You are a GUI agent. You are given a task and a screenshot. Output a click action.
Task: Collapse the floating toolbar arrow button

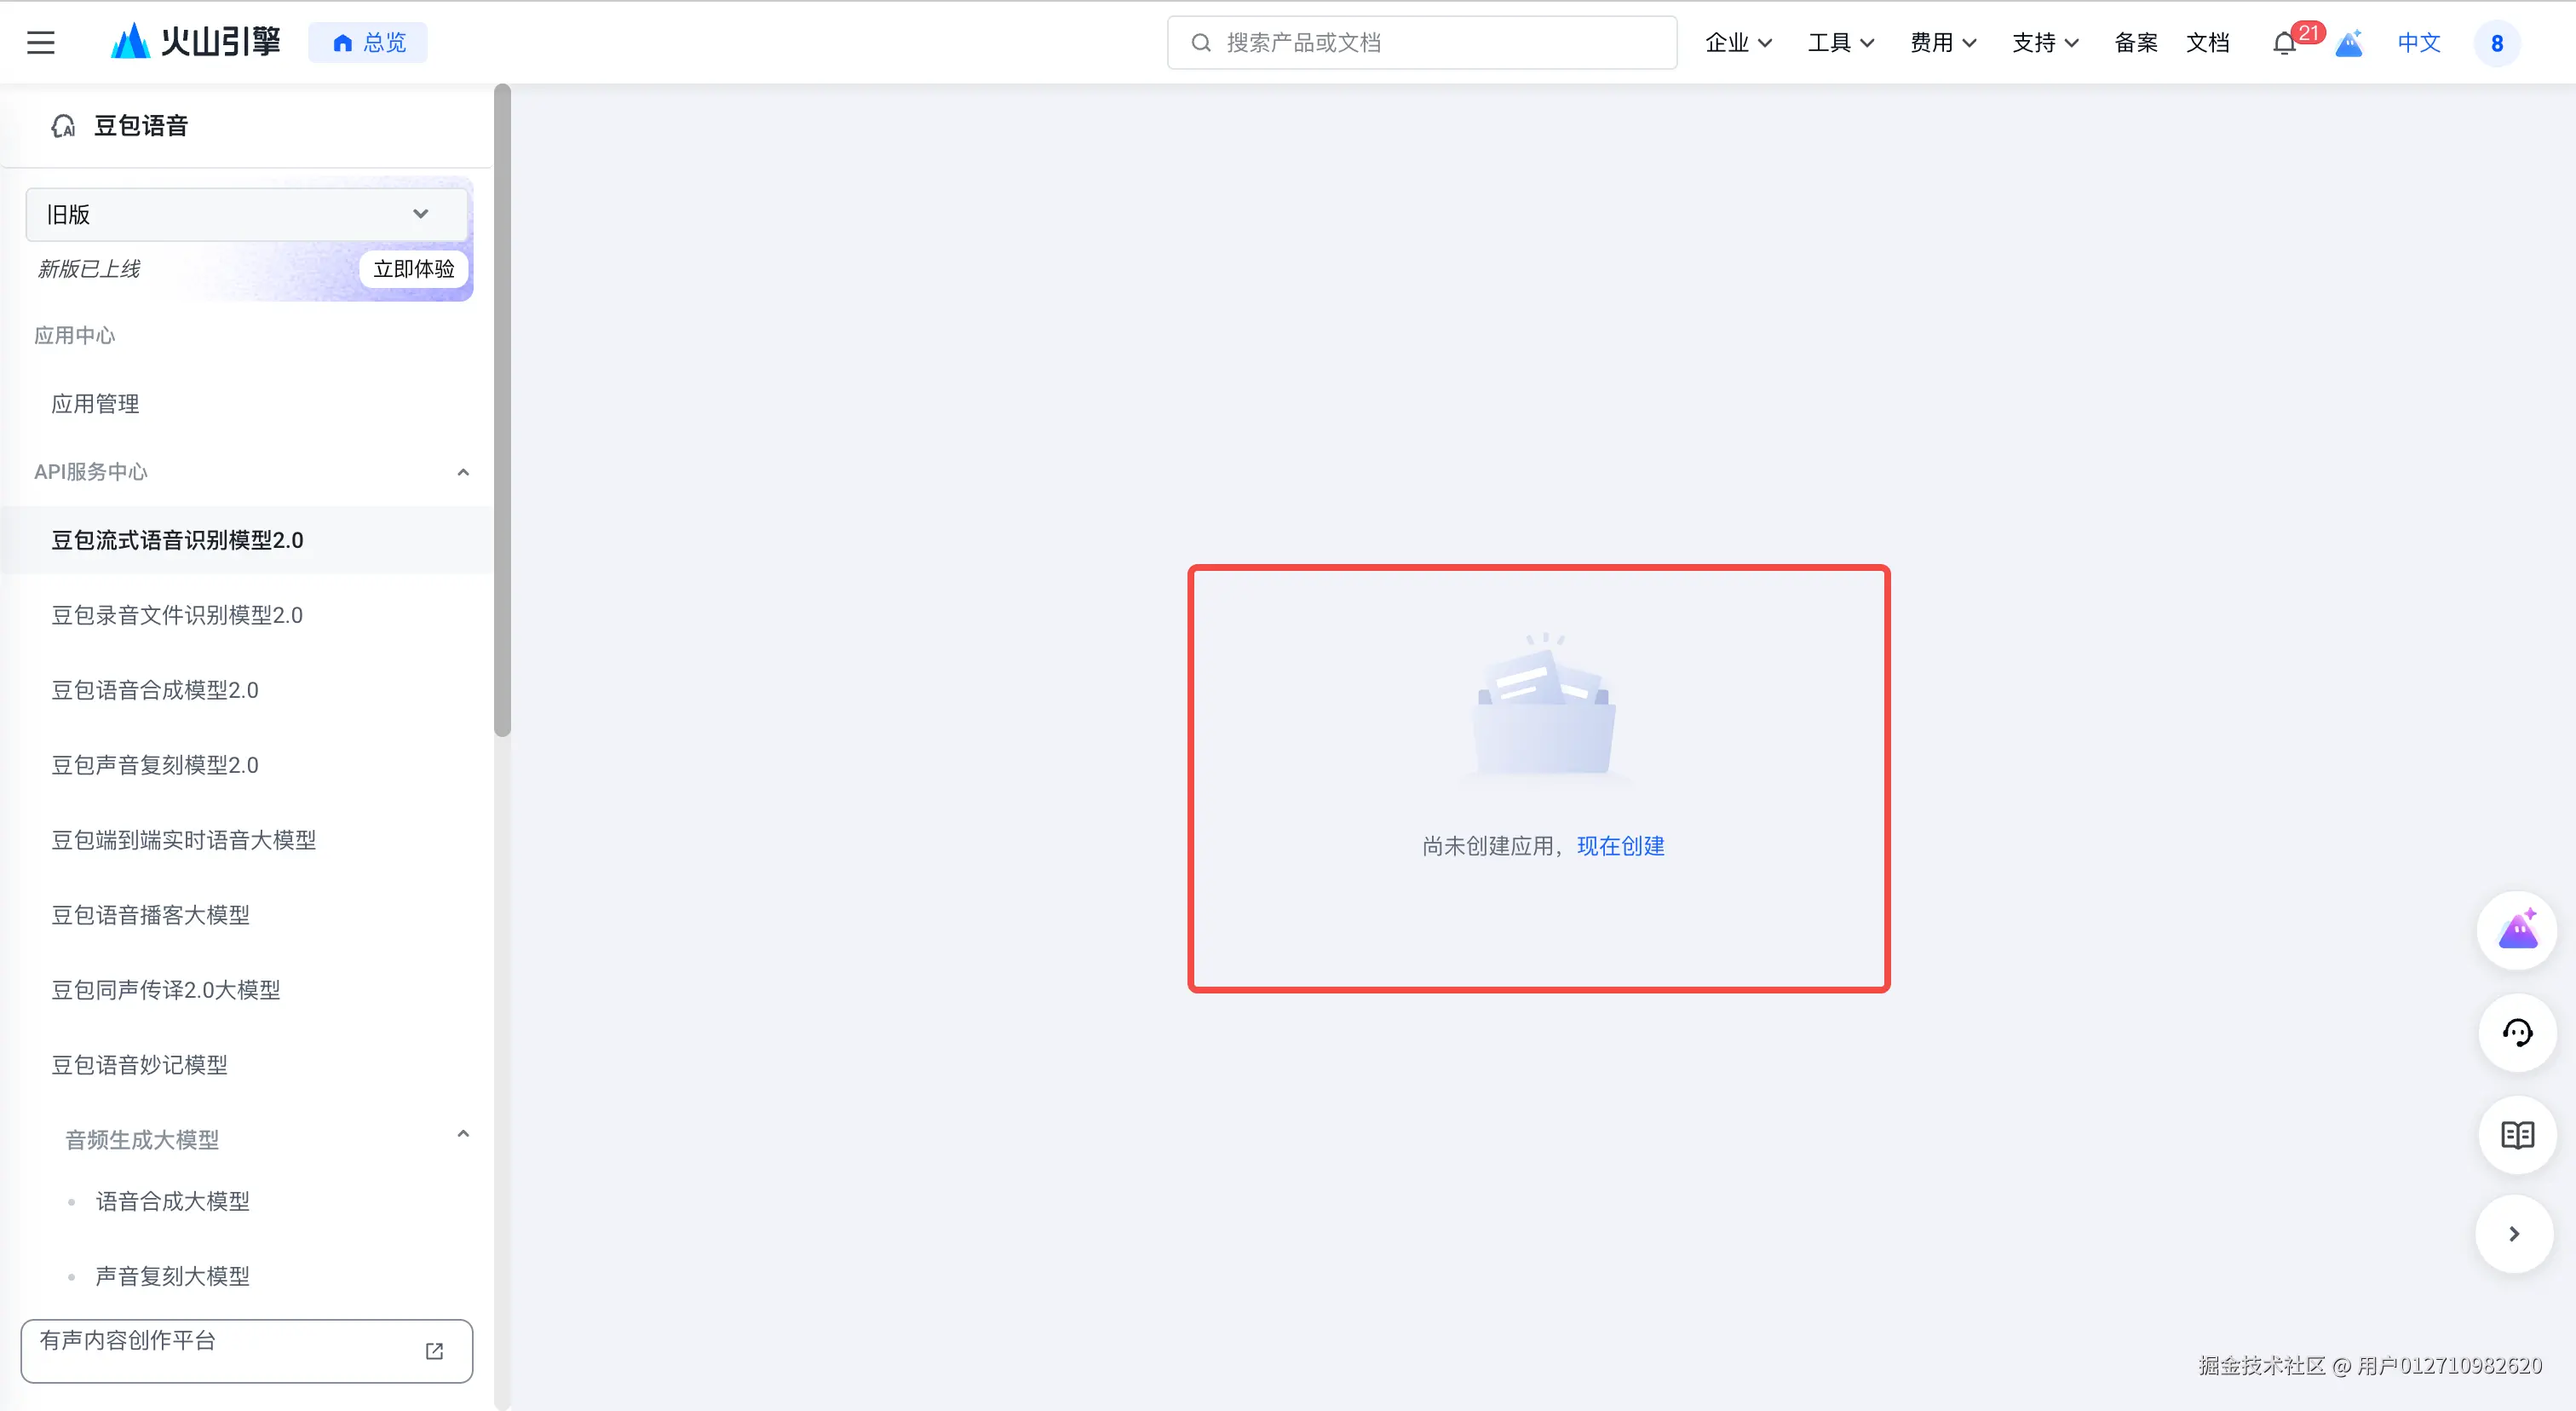[x=2514, y=1234]
